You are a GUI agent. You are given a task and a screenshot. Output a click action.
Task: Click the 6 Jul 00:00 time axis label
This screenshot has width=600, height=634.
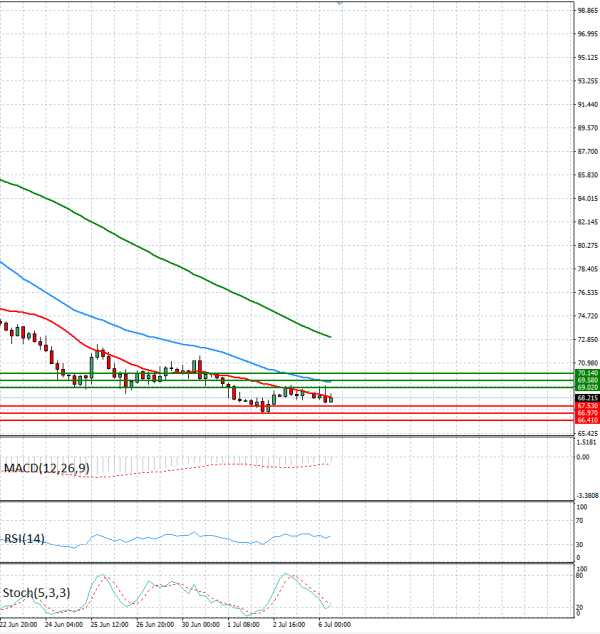point(334,625)
